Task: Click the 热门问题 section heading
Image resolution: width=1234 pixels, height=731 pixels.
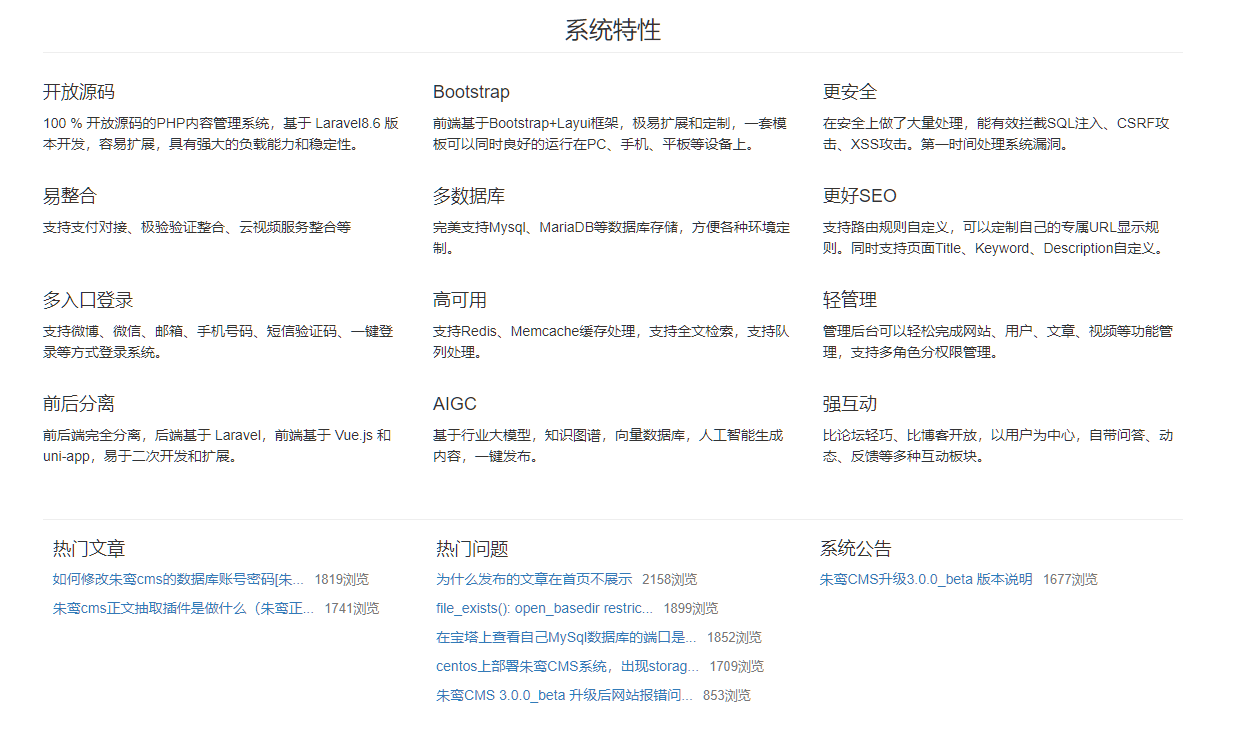Action: (x=472, y=549)
